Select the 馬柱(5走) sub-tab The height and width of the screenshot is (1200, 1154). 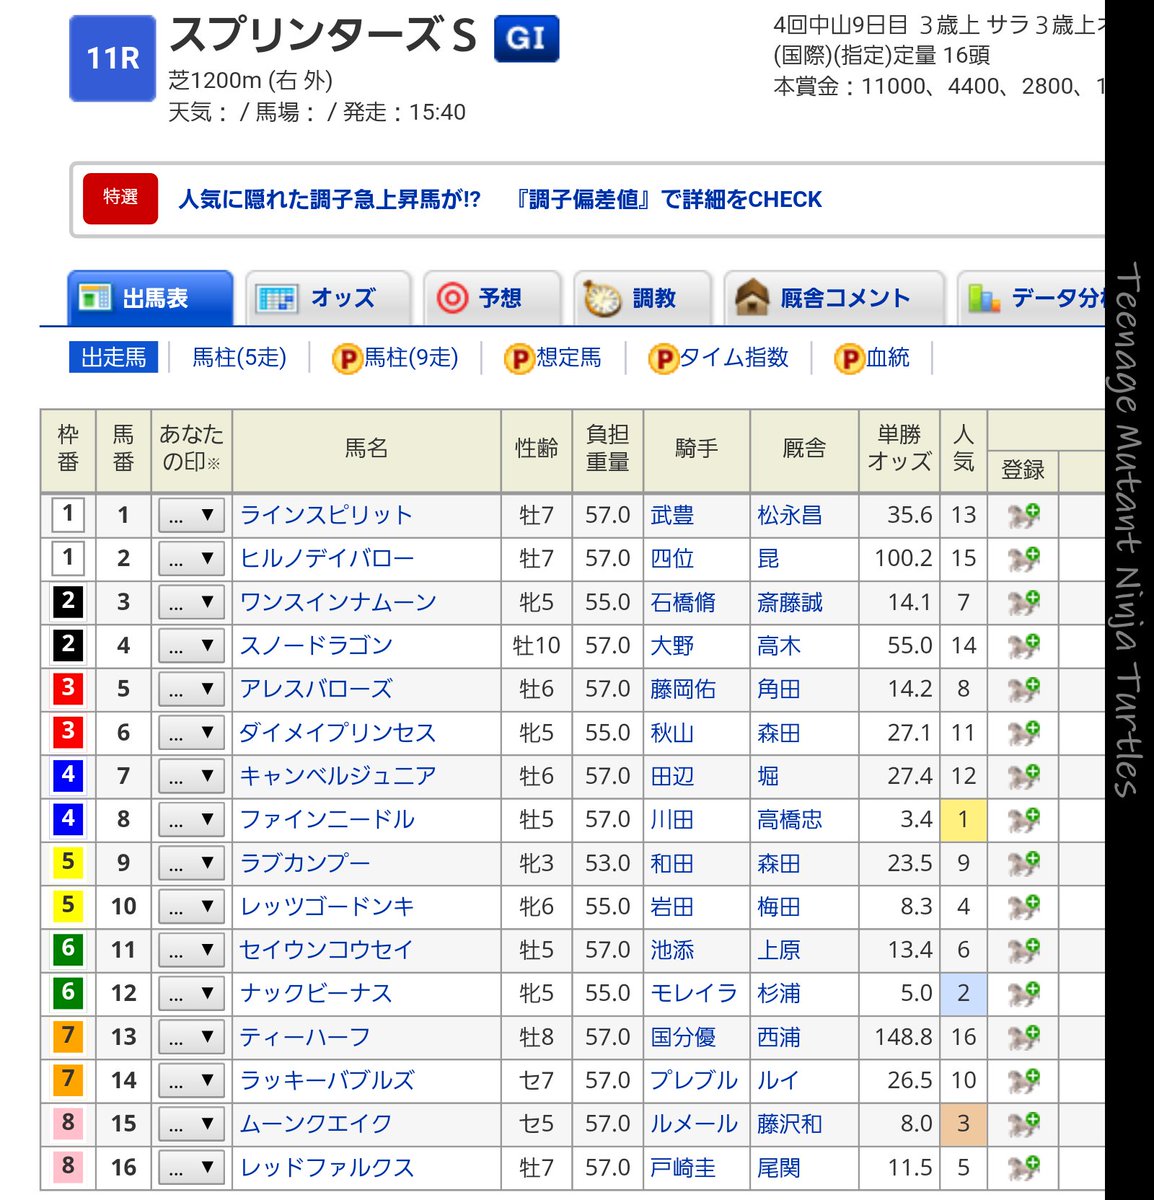239,358
